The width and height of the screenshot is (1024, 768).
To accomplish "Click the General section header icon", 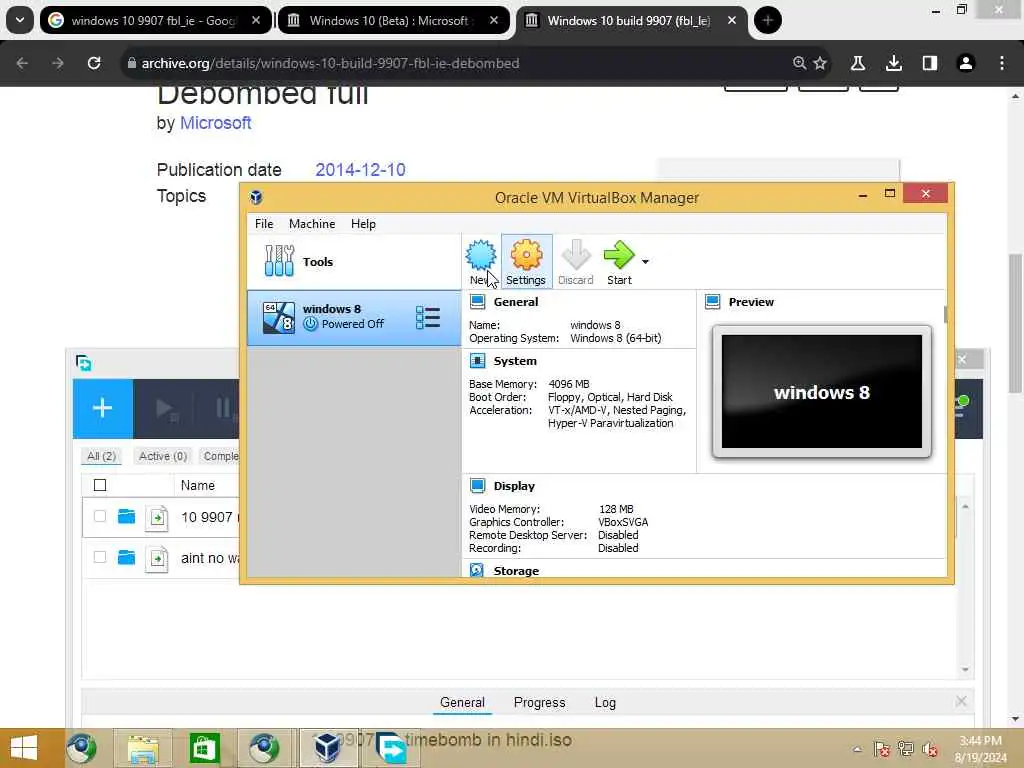I will (x=477, y=302).
